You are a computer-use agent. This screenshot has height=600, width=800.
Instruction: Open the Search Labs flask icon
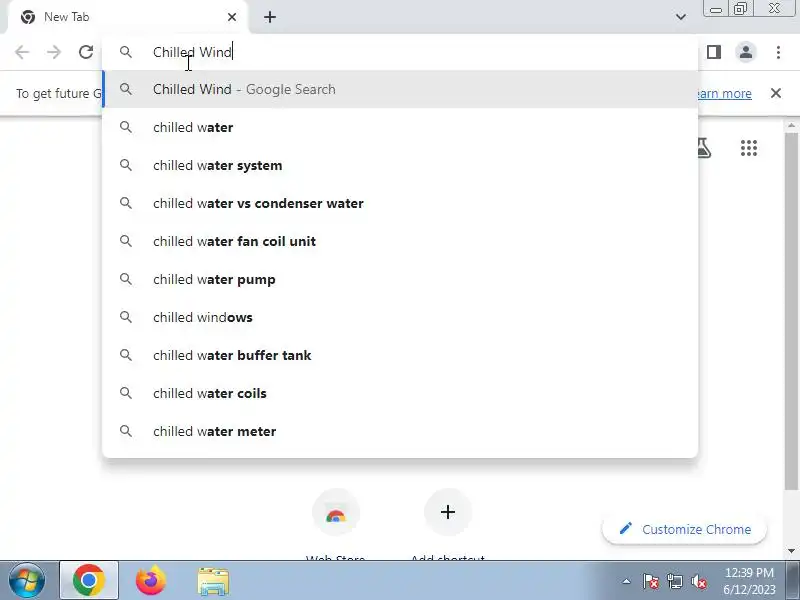[x=704, y=148]
